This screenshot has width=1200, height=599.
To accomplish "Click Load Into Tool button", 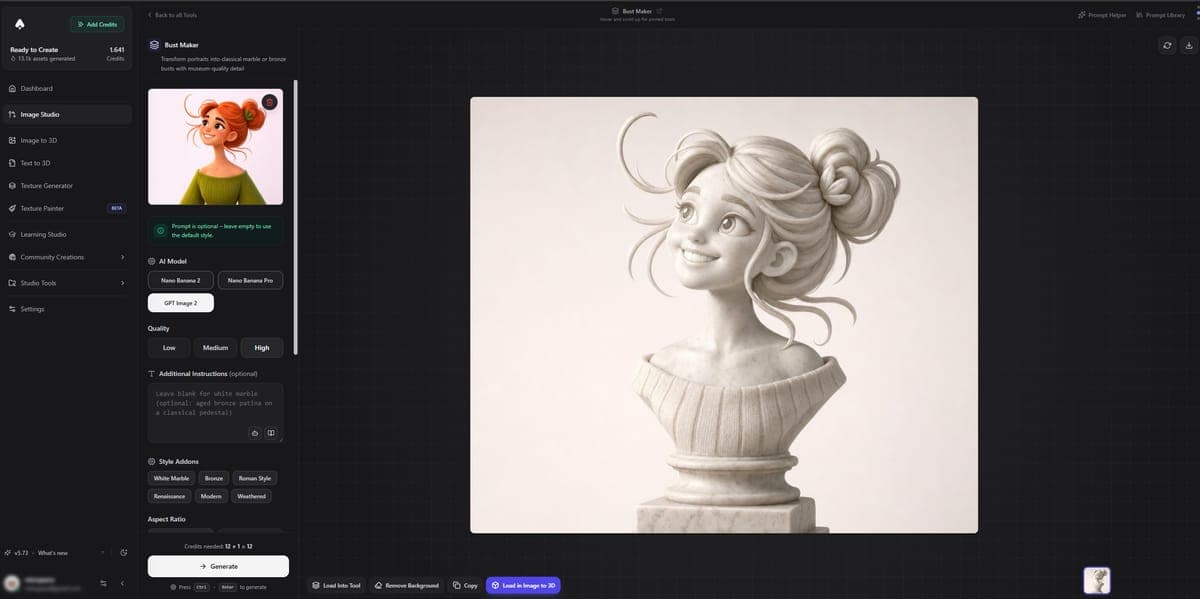I will 336,585.
